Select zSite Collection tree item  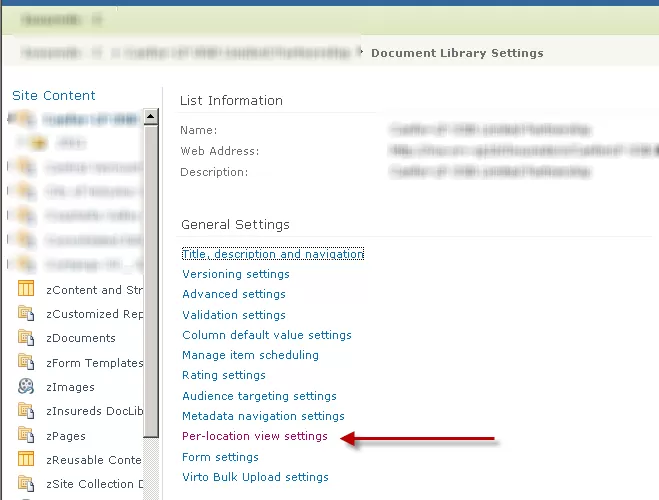95,484
